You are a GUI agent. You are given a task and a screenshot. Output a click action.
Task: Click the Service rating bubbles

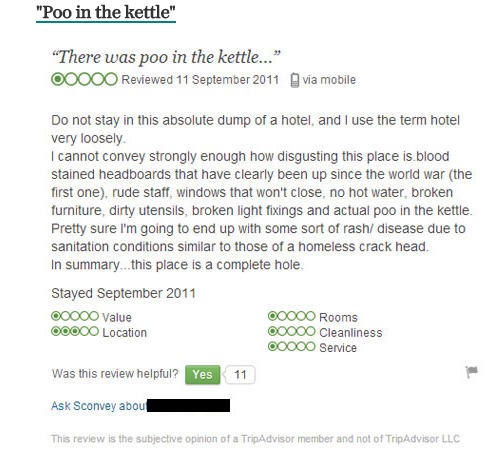pyautogui.click(x=292, y=347)
